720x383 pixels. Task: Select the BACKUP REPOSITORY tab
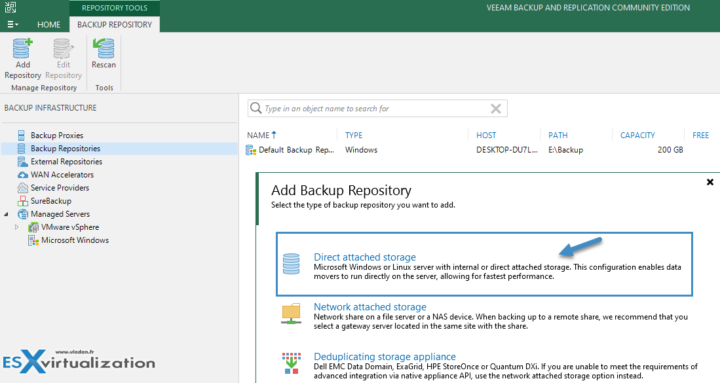coord(114,24)
